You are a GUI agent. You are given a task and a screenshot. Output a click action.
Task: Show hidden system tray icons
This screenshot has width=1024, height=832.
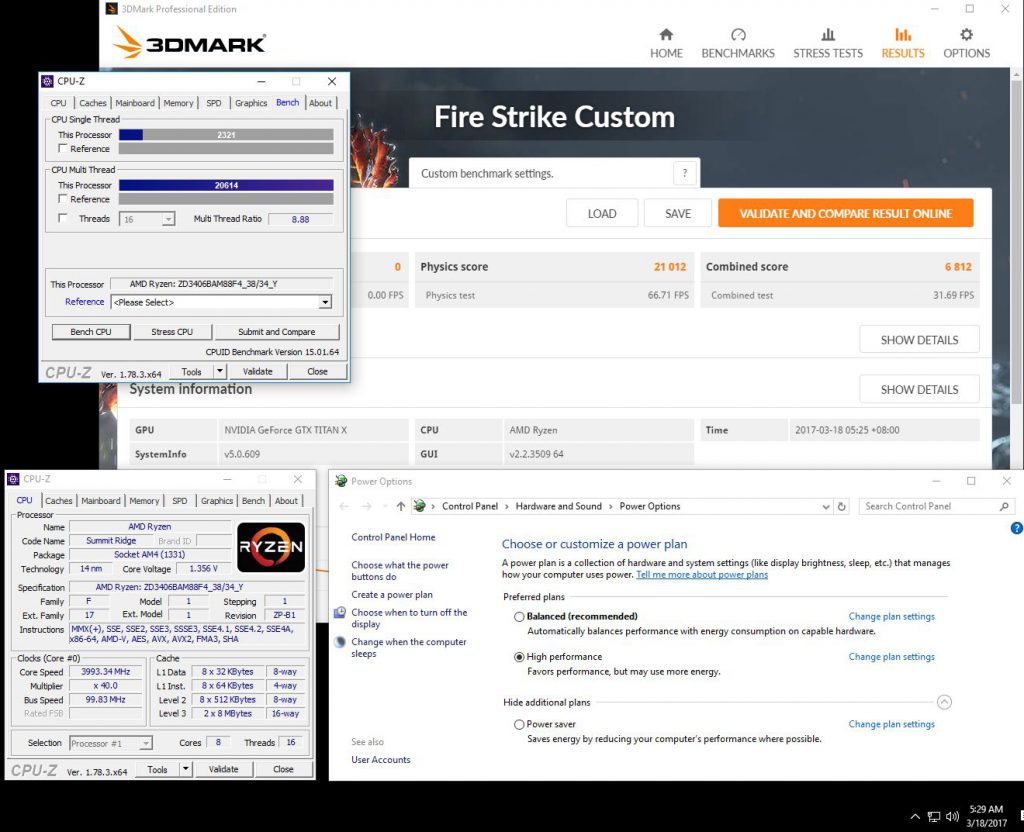[915, 816]
